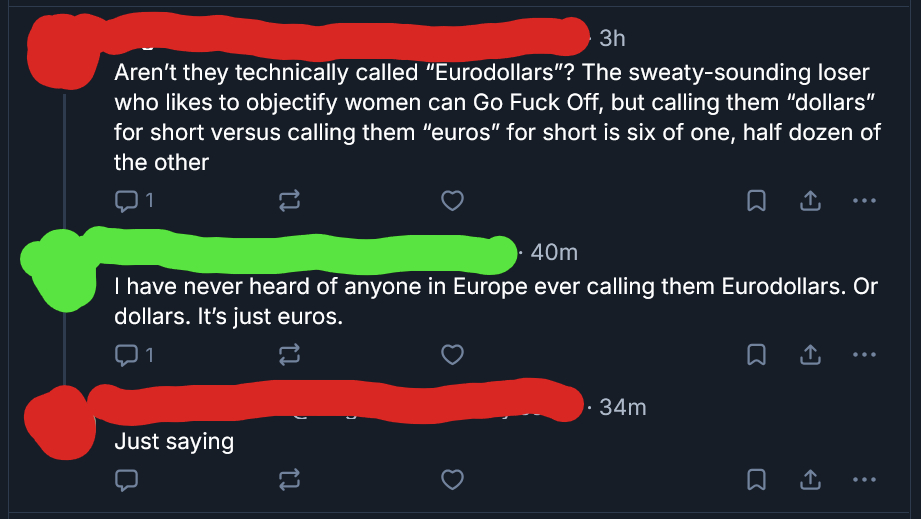Reply to the "It's just euros" post
This screenshot has height=519, width=921.
point(126,354)
